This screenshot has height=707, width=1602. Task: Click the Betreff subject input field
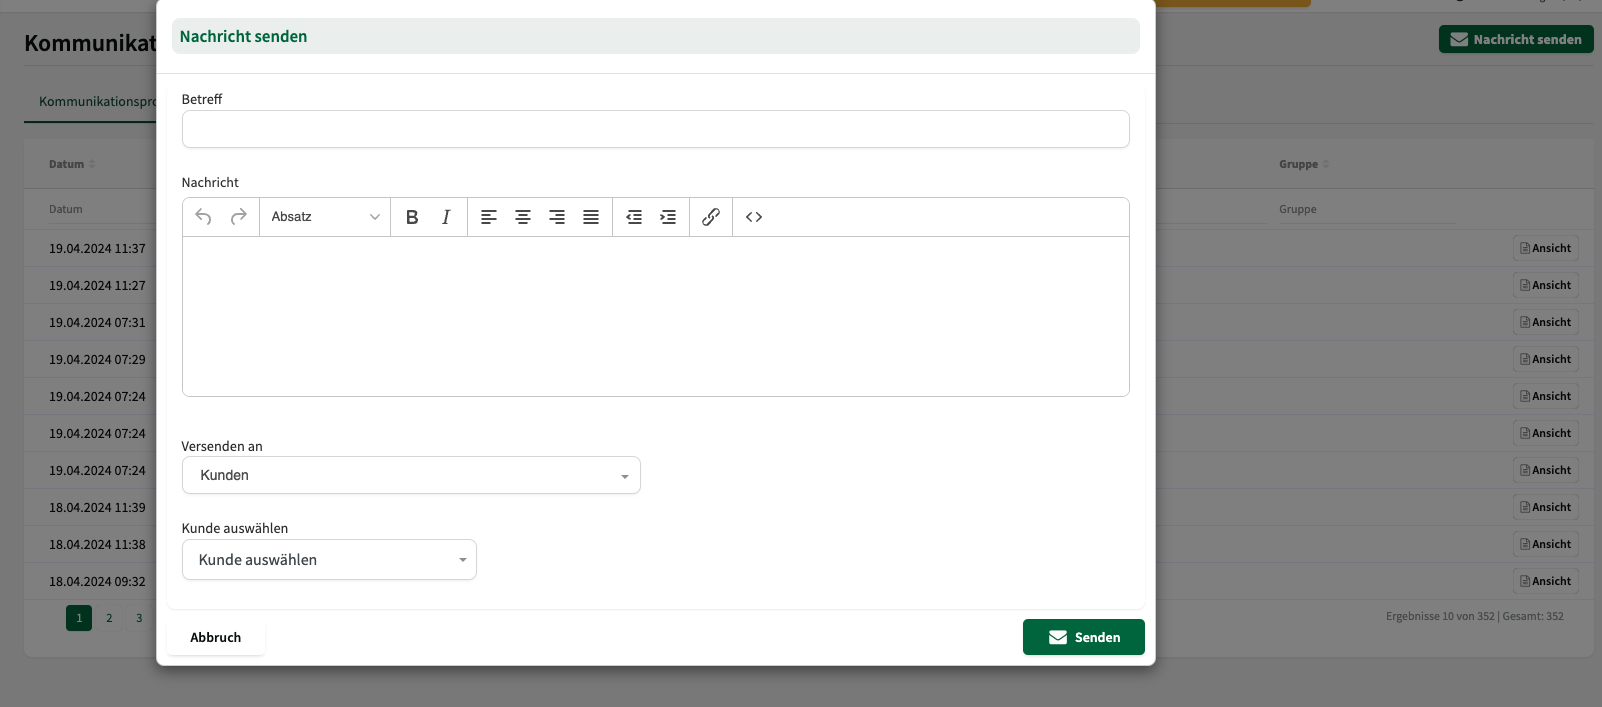click(655, 129)
